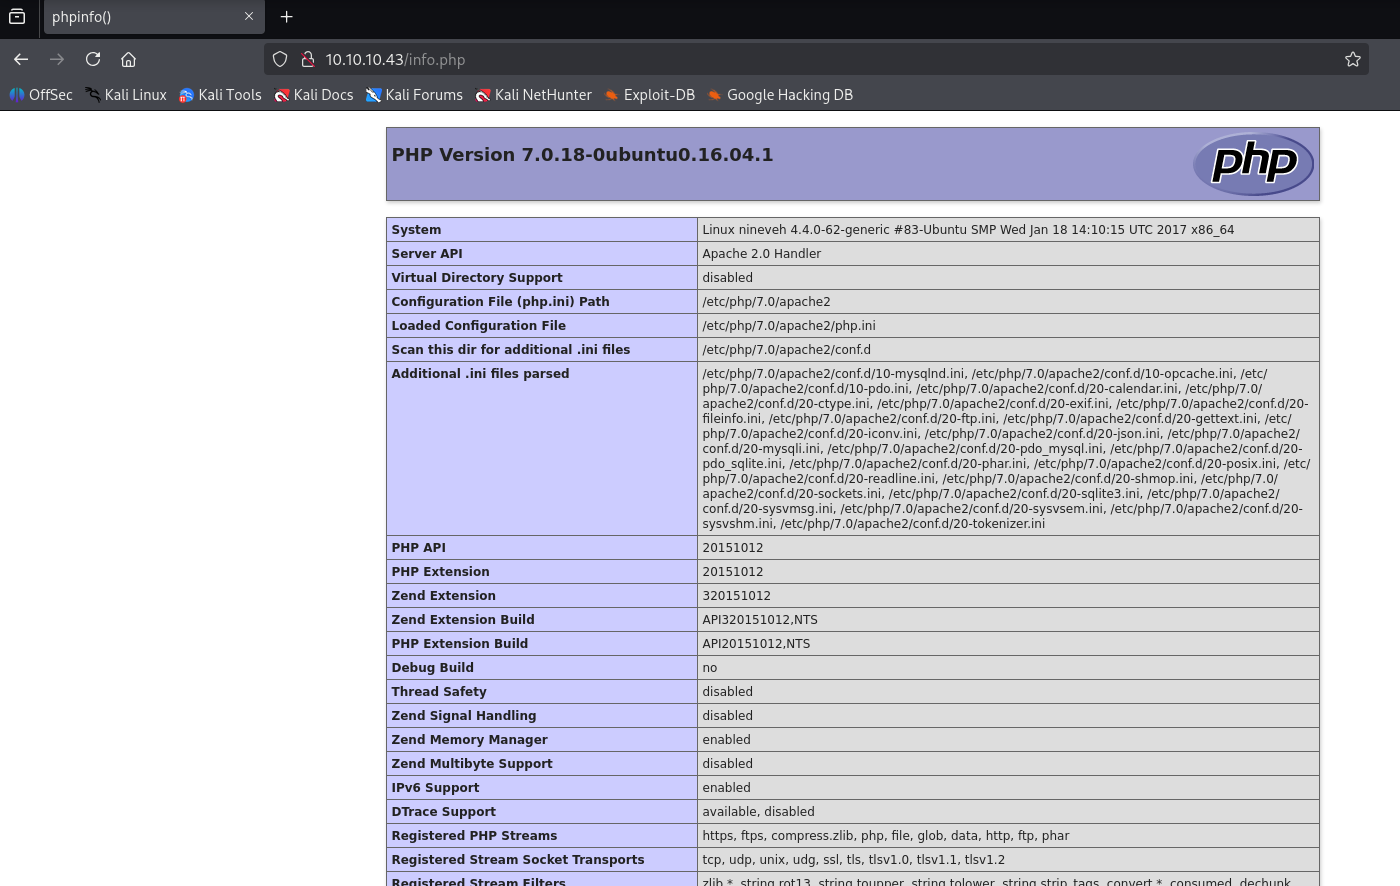
Task: Open the Kali Tools bookmark
Action: tap(220, 95)
